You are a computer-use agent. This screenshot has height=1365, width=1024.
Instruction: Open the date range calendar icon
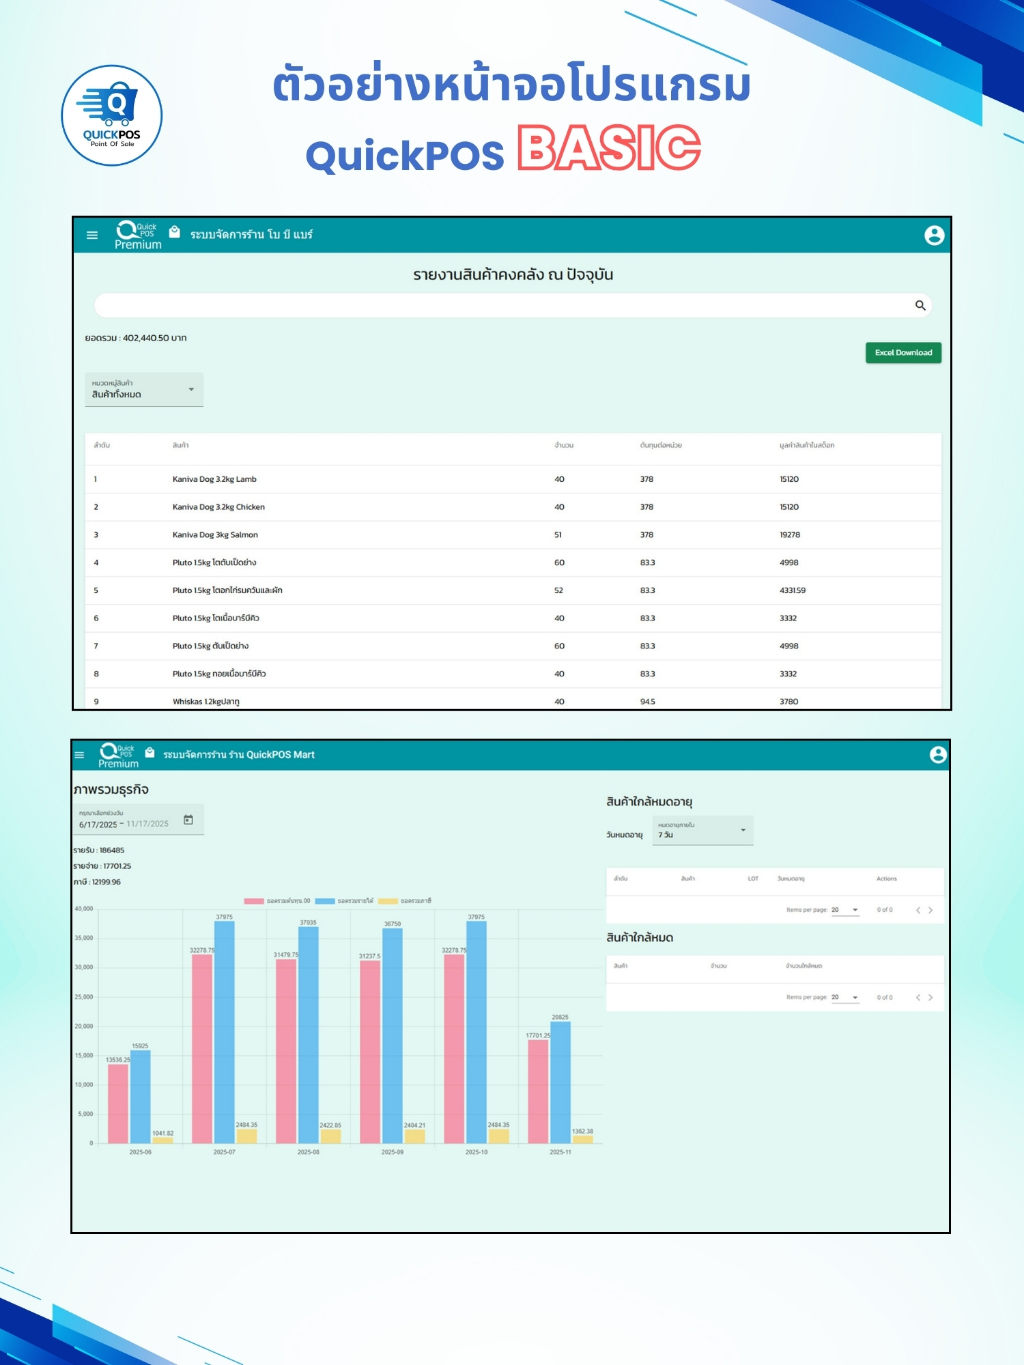tap(188, 820)
